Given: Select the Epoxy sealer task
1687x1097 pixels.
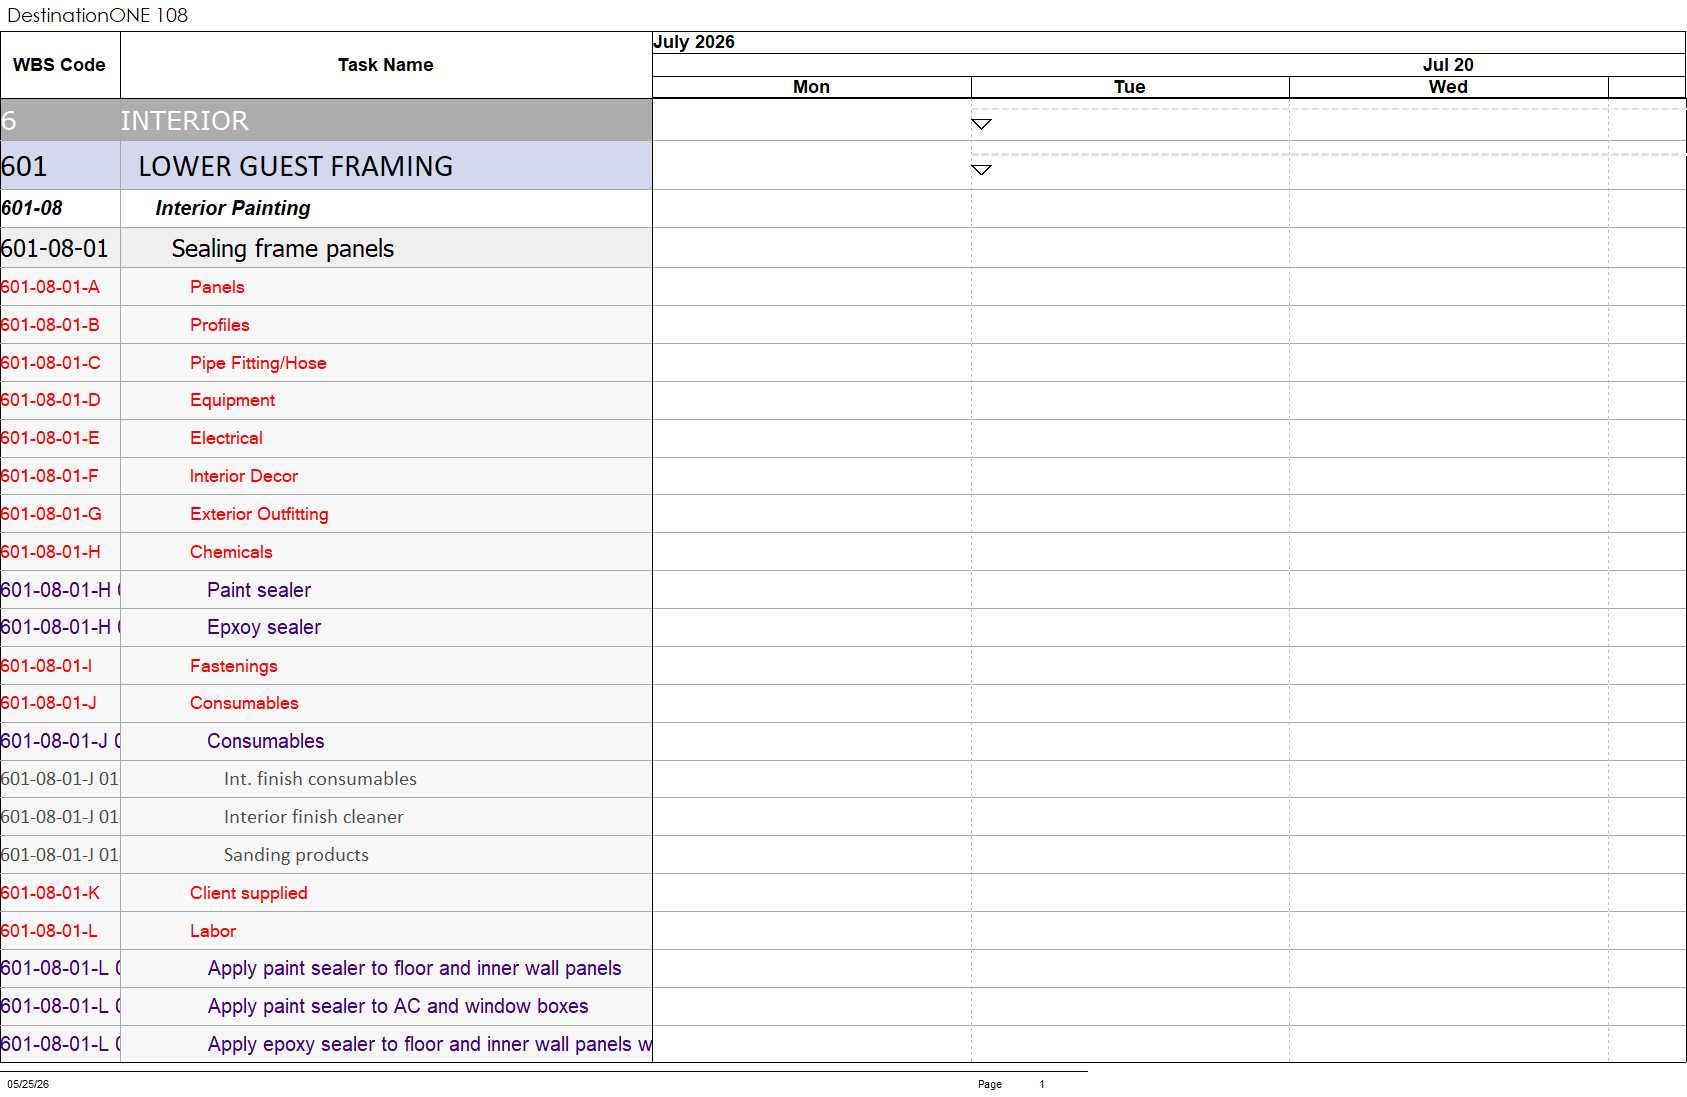Looking at the screenshot, I should (x=326, y=627).
